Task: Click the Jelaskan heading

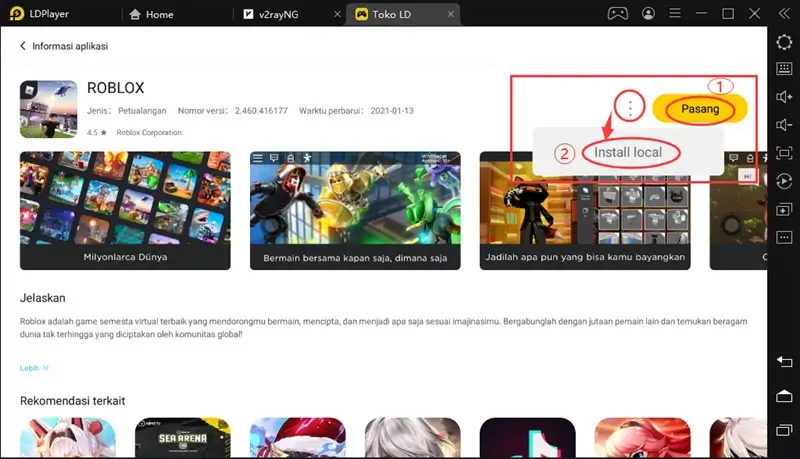Action: [42, 298]
